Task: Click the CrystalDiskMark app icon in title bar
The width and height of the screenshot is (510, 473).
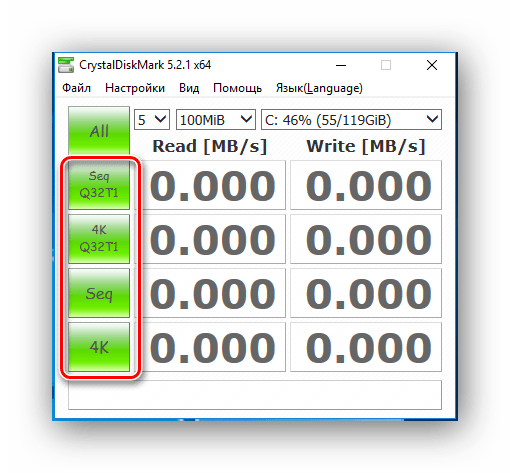Action: click(x=66, y=65)
